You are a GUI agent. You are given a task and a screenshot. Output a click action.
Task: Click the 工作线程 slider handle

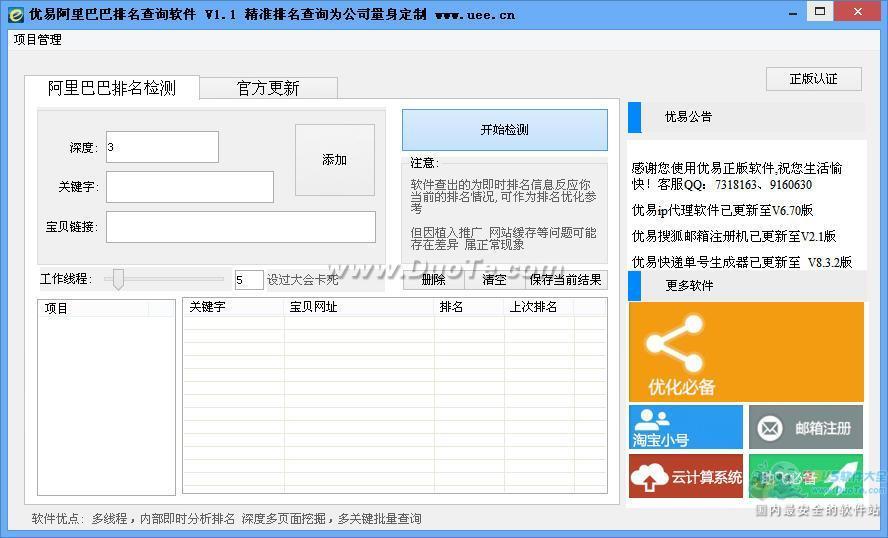[118, 280]
